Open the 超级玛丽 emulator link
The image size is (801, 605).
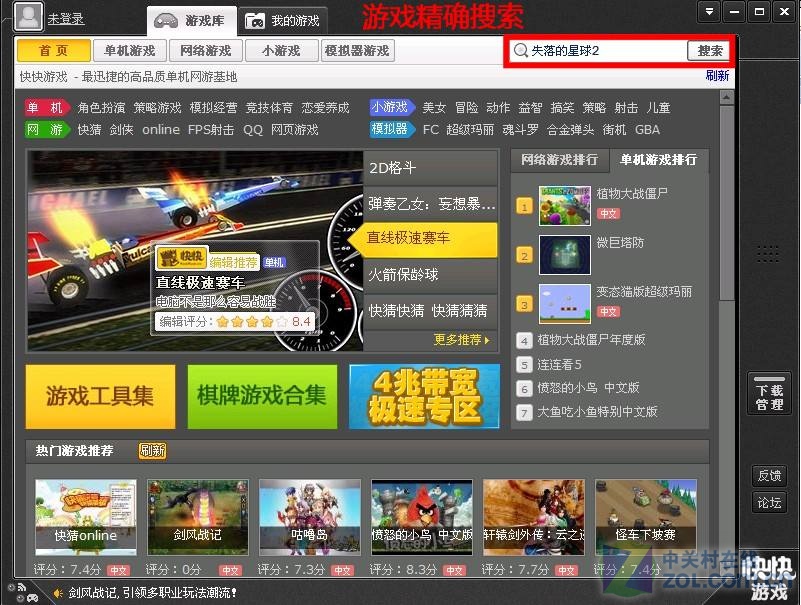coord(470,130)
